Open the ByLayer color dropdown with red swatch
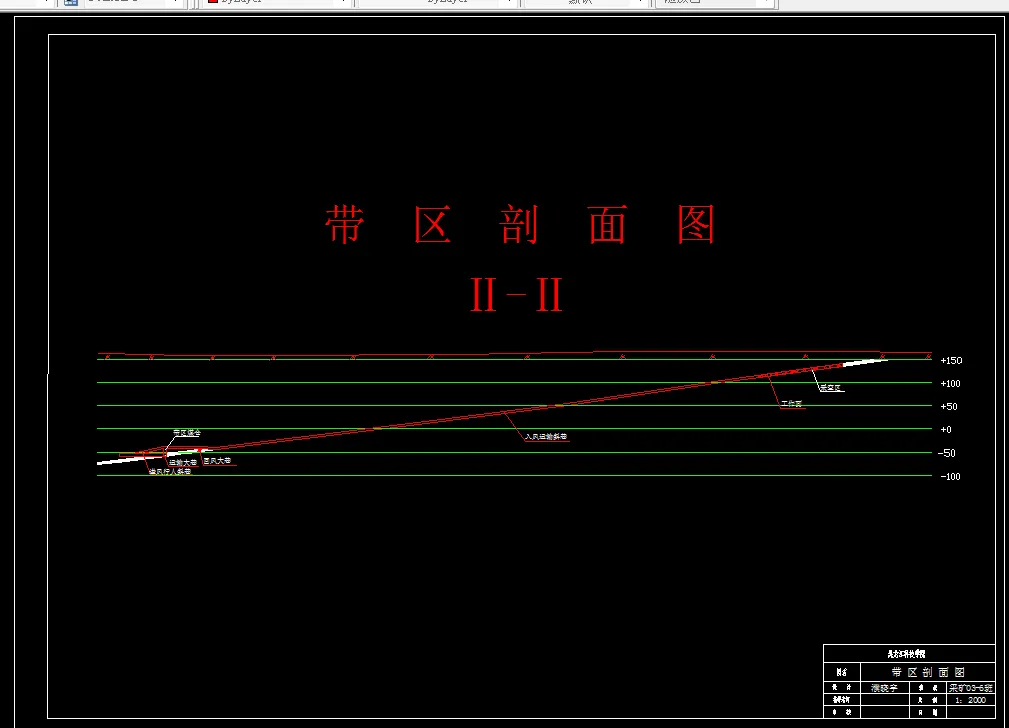This screenshot has height=728, width=1009. pos(277,3)
